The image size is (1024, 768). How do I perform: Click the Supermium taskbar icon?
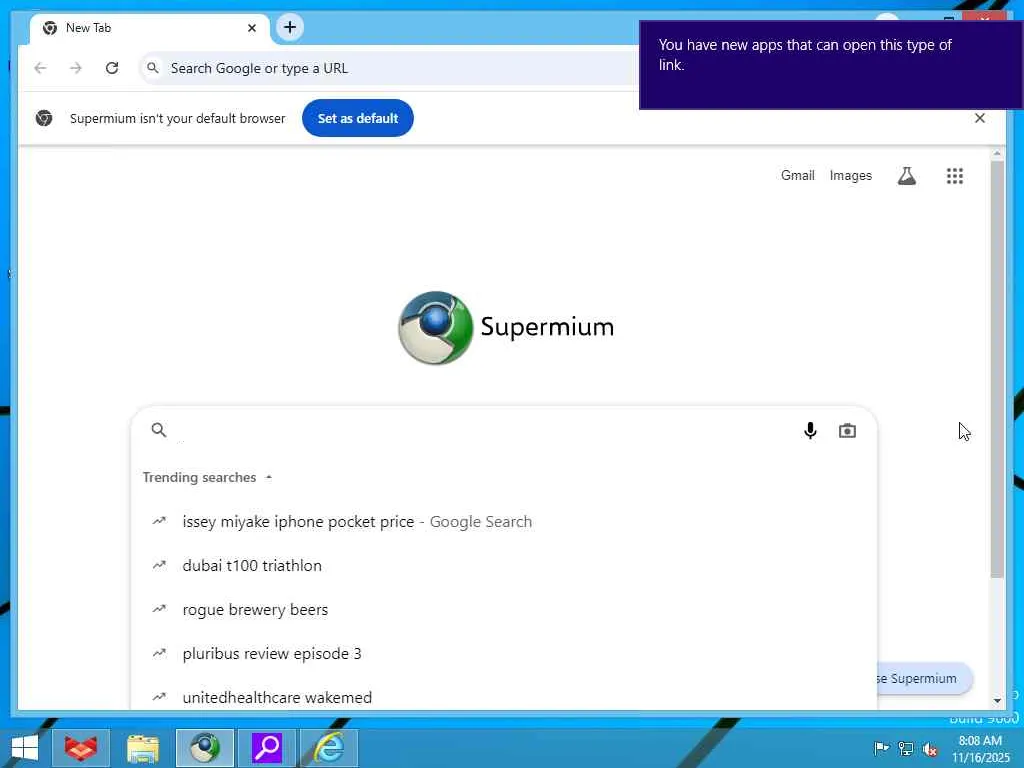[x=204, y=748]
